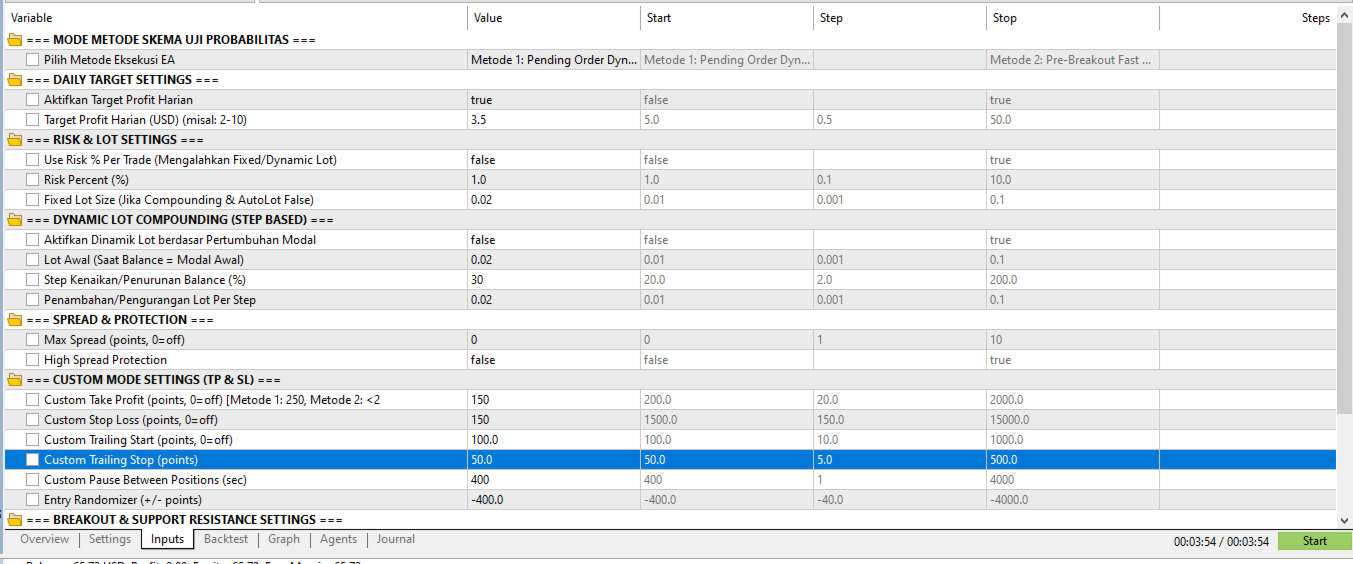Check the Entry Randomizer box
The image size is (1353, 564).
pyautogui.click(x=33, y=500)
